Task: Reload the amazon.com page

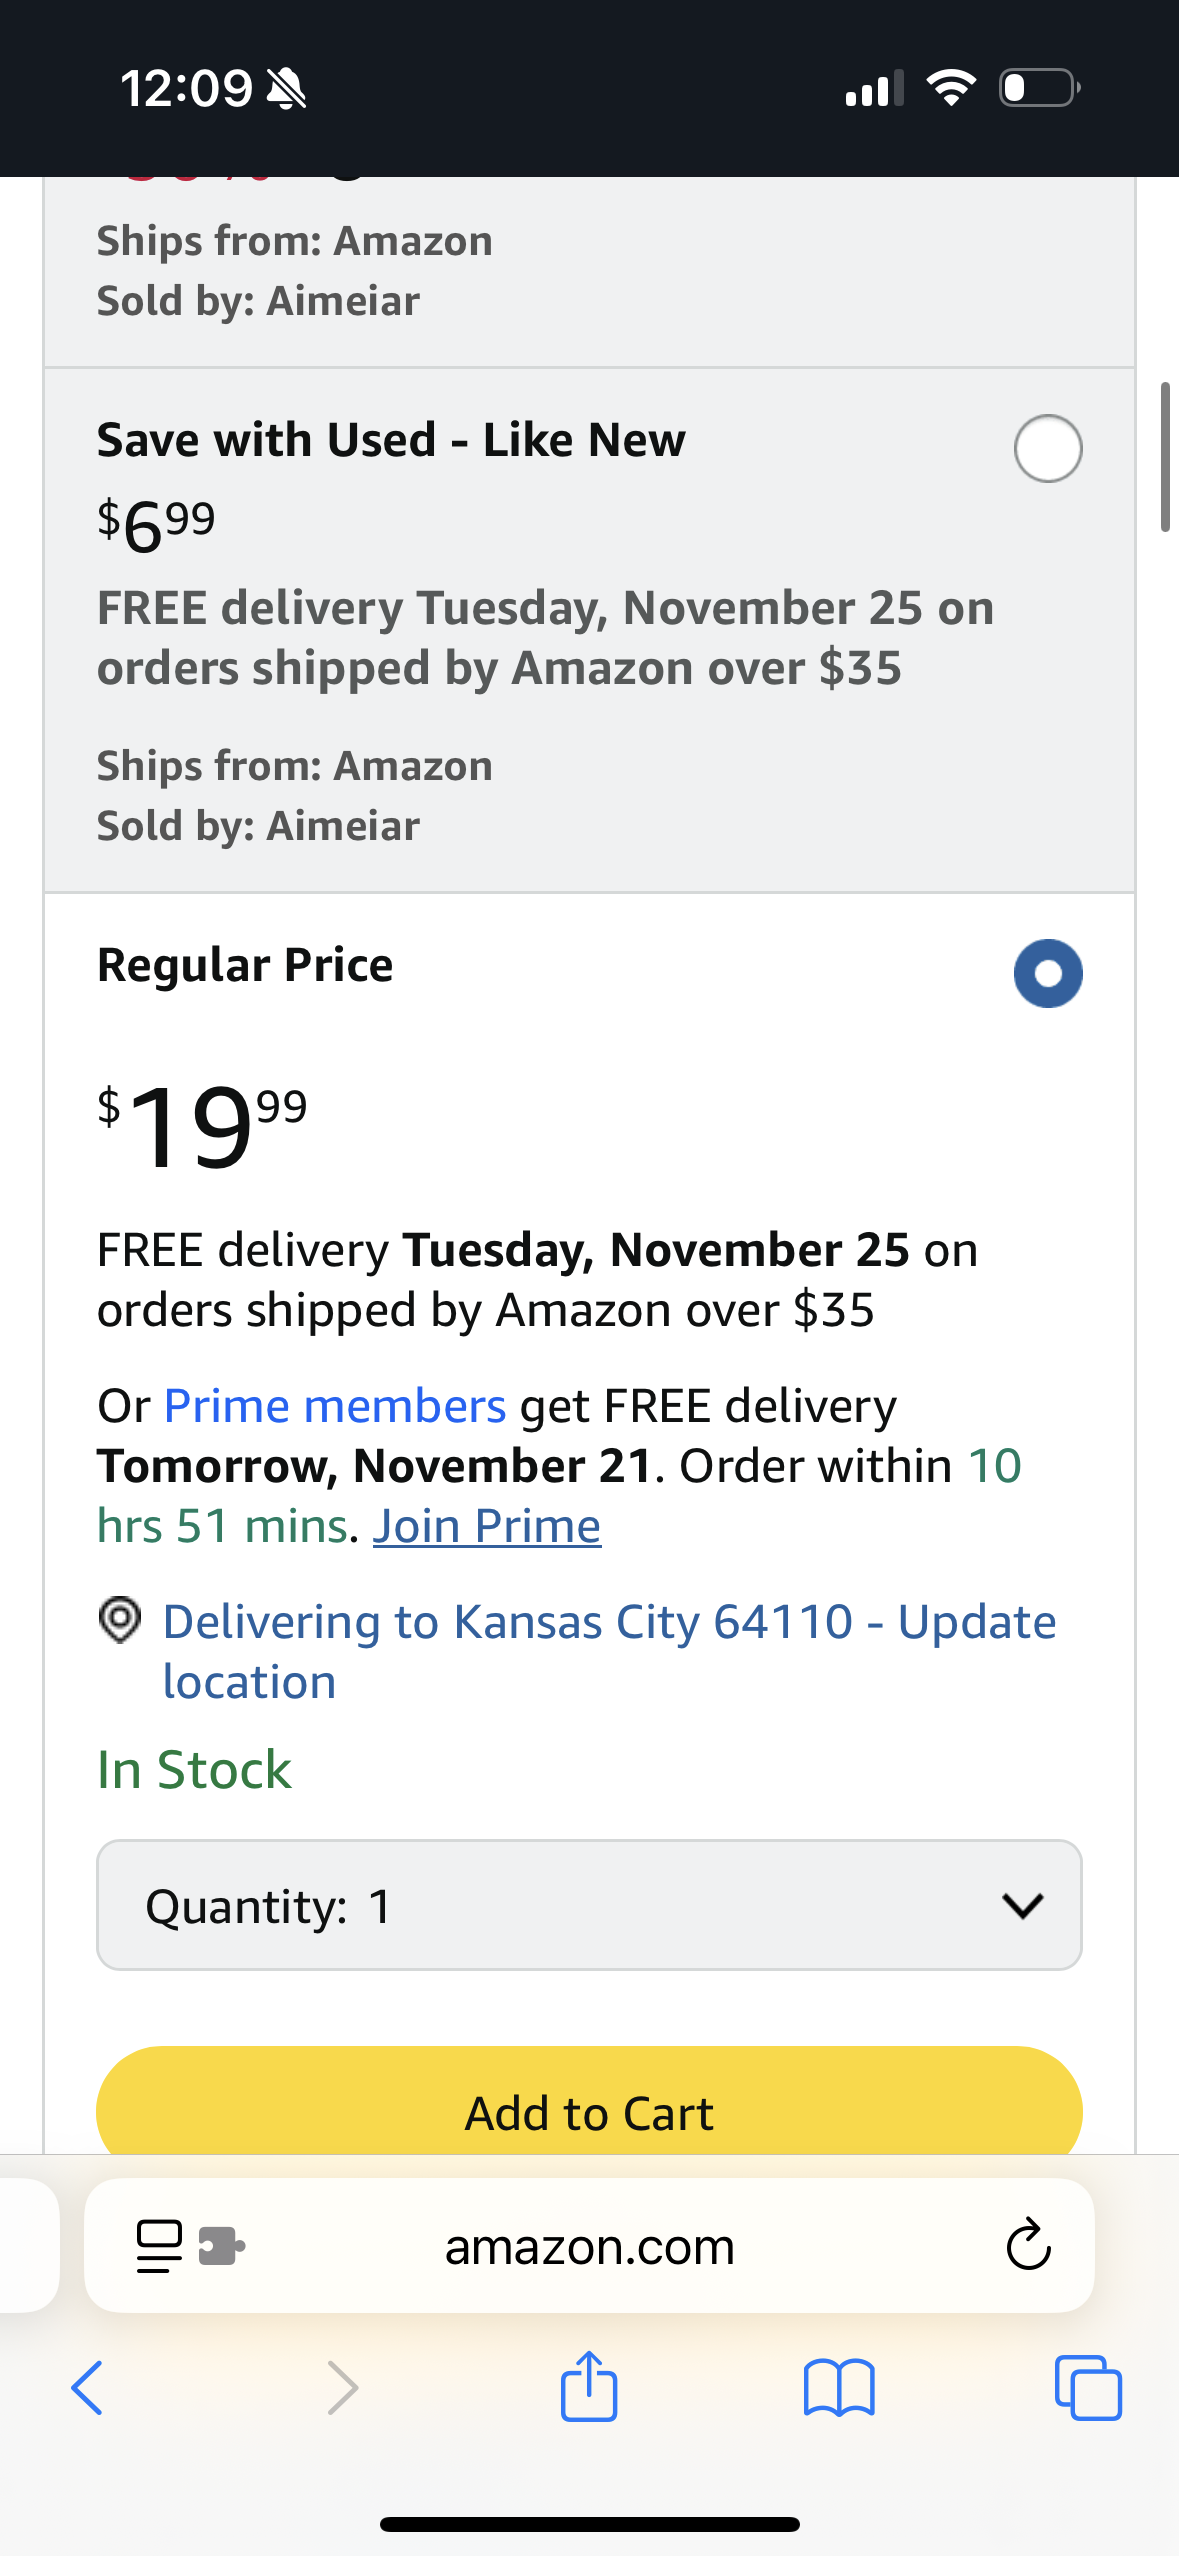Action: 1028,2246
